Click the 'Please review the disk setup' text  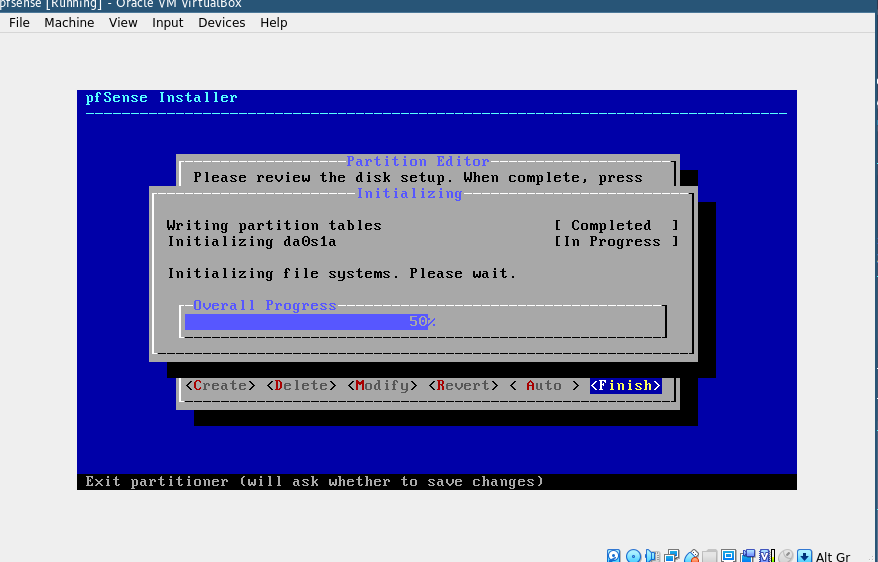pos(418,178)
